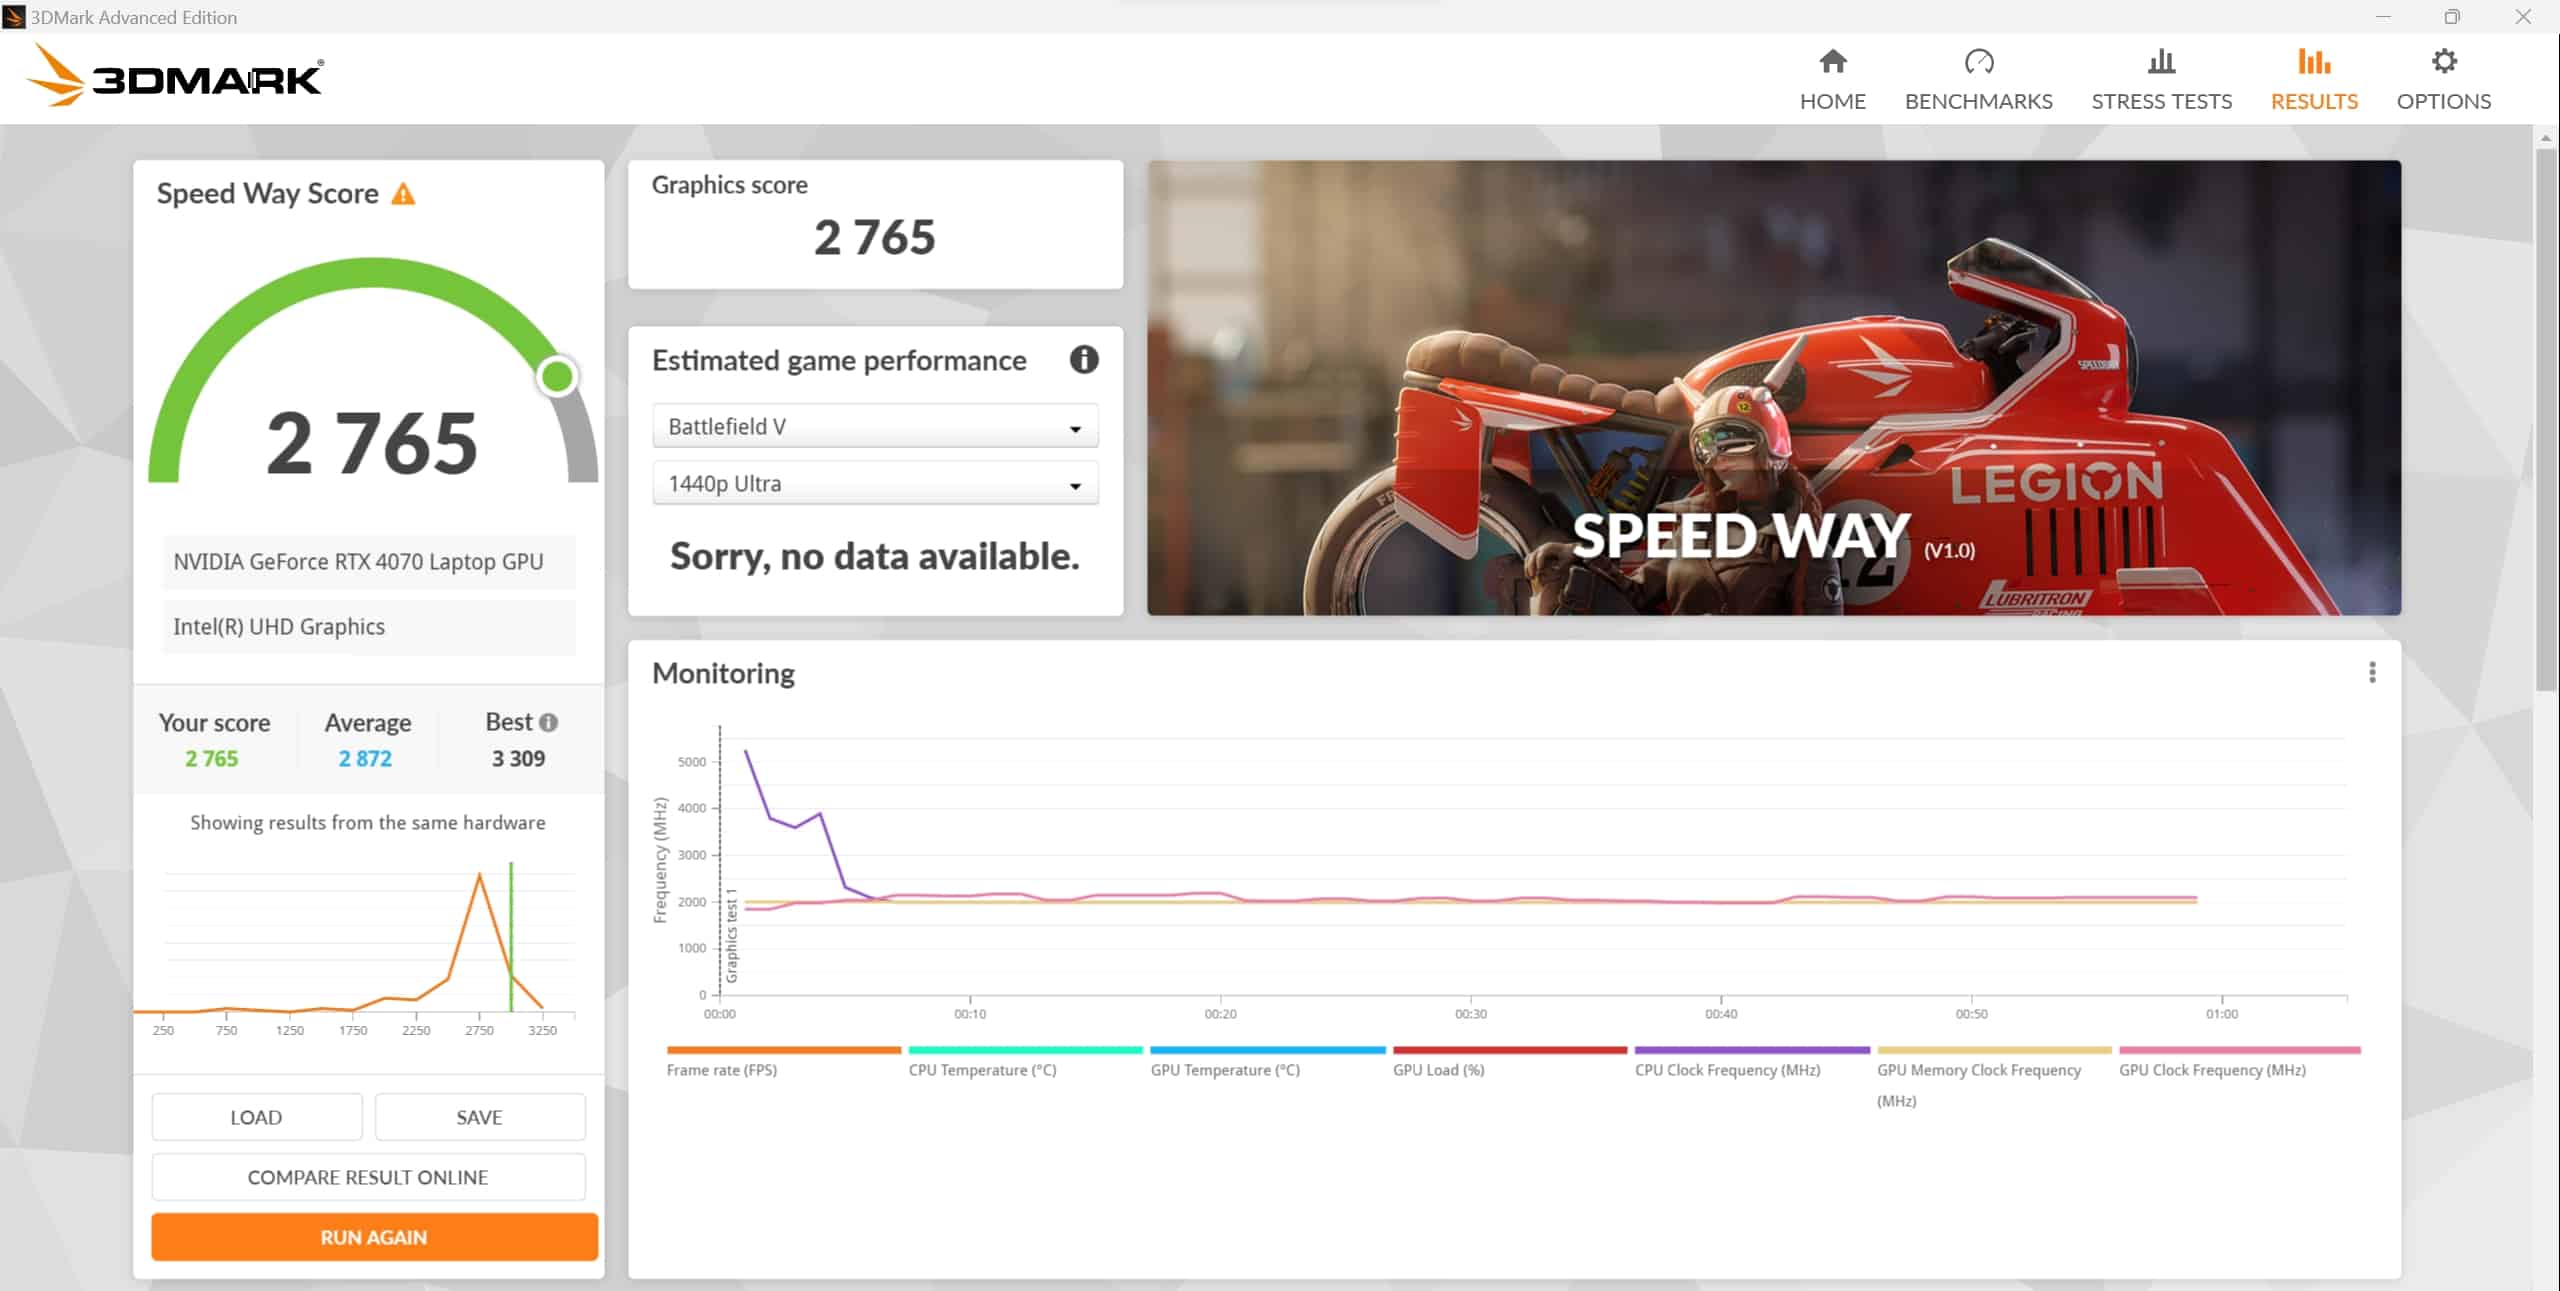
Task: Click the vertical scrollbar on the right
Action: pos(2546,420)
